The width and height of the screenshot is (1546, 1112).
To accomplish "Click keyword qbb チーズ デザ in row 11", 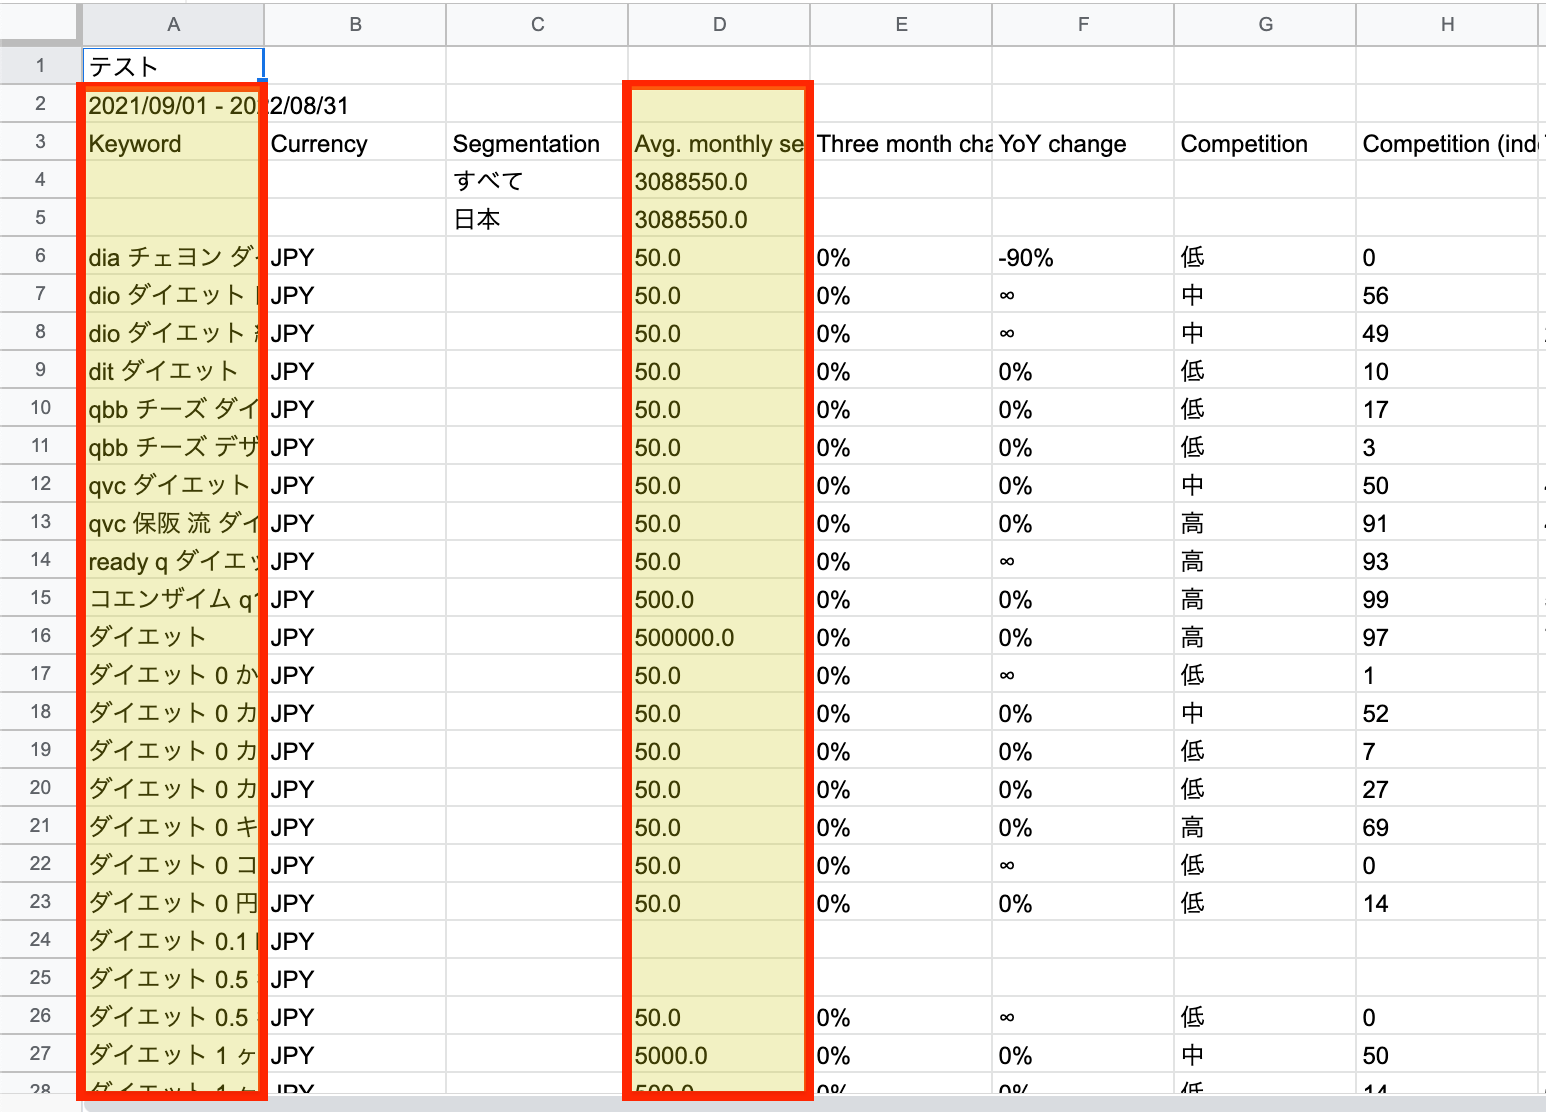I will [x=173, y=447].
